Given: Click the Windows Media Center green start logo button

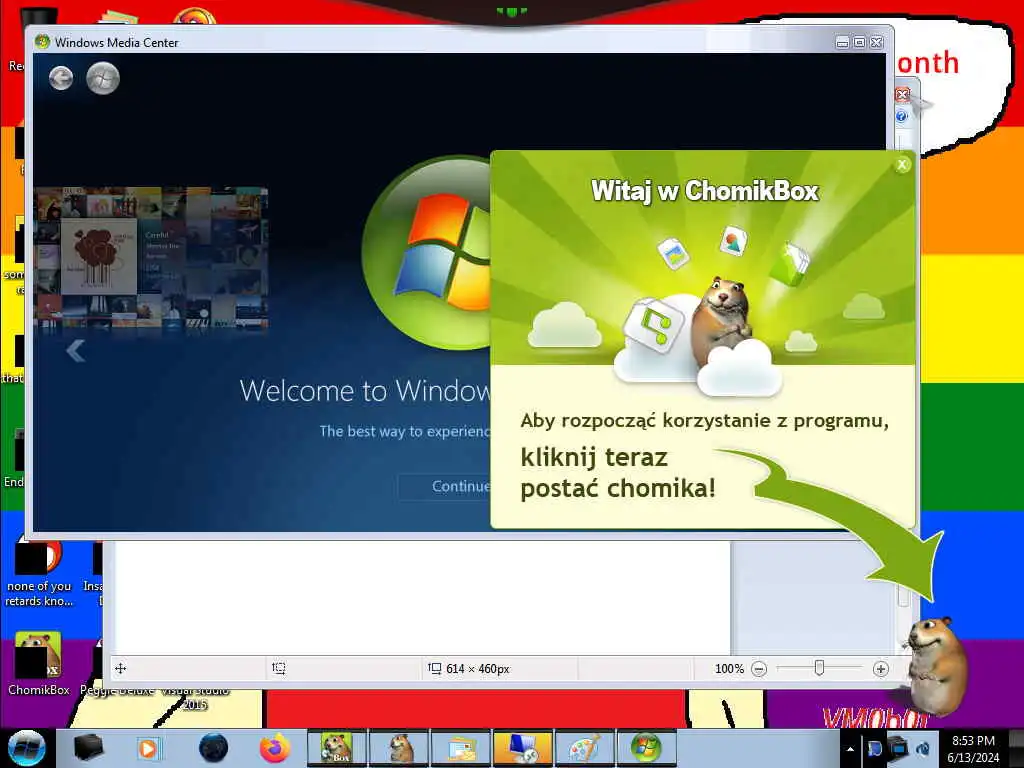Looking at the screenshot, I should tap(103, 79).
